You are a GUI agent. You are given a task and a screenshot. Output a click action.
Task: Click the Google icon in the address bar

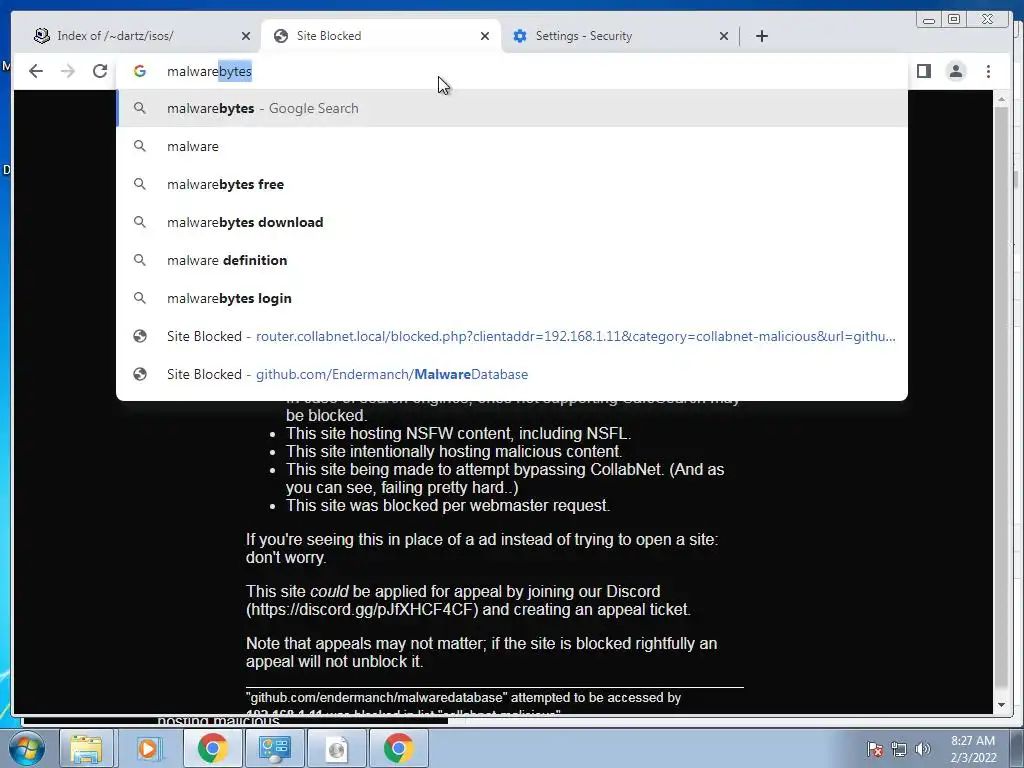click(x=140, y=71)
